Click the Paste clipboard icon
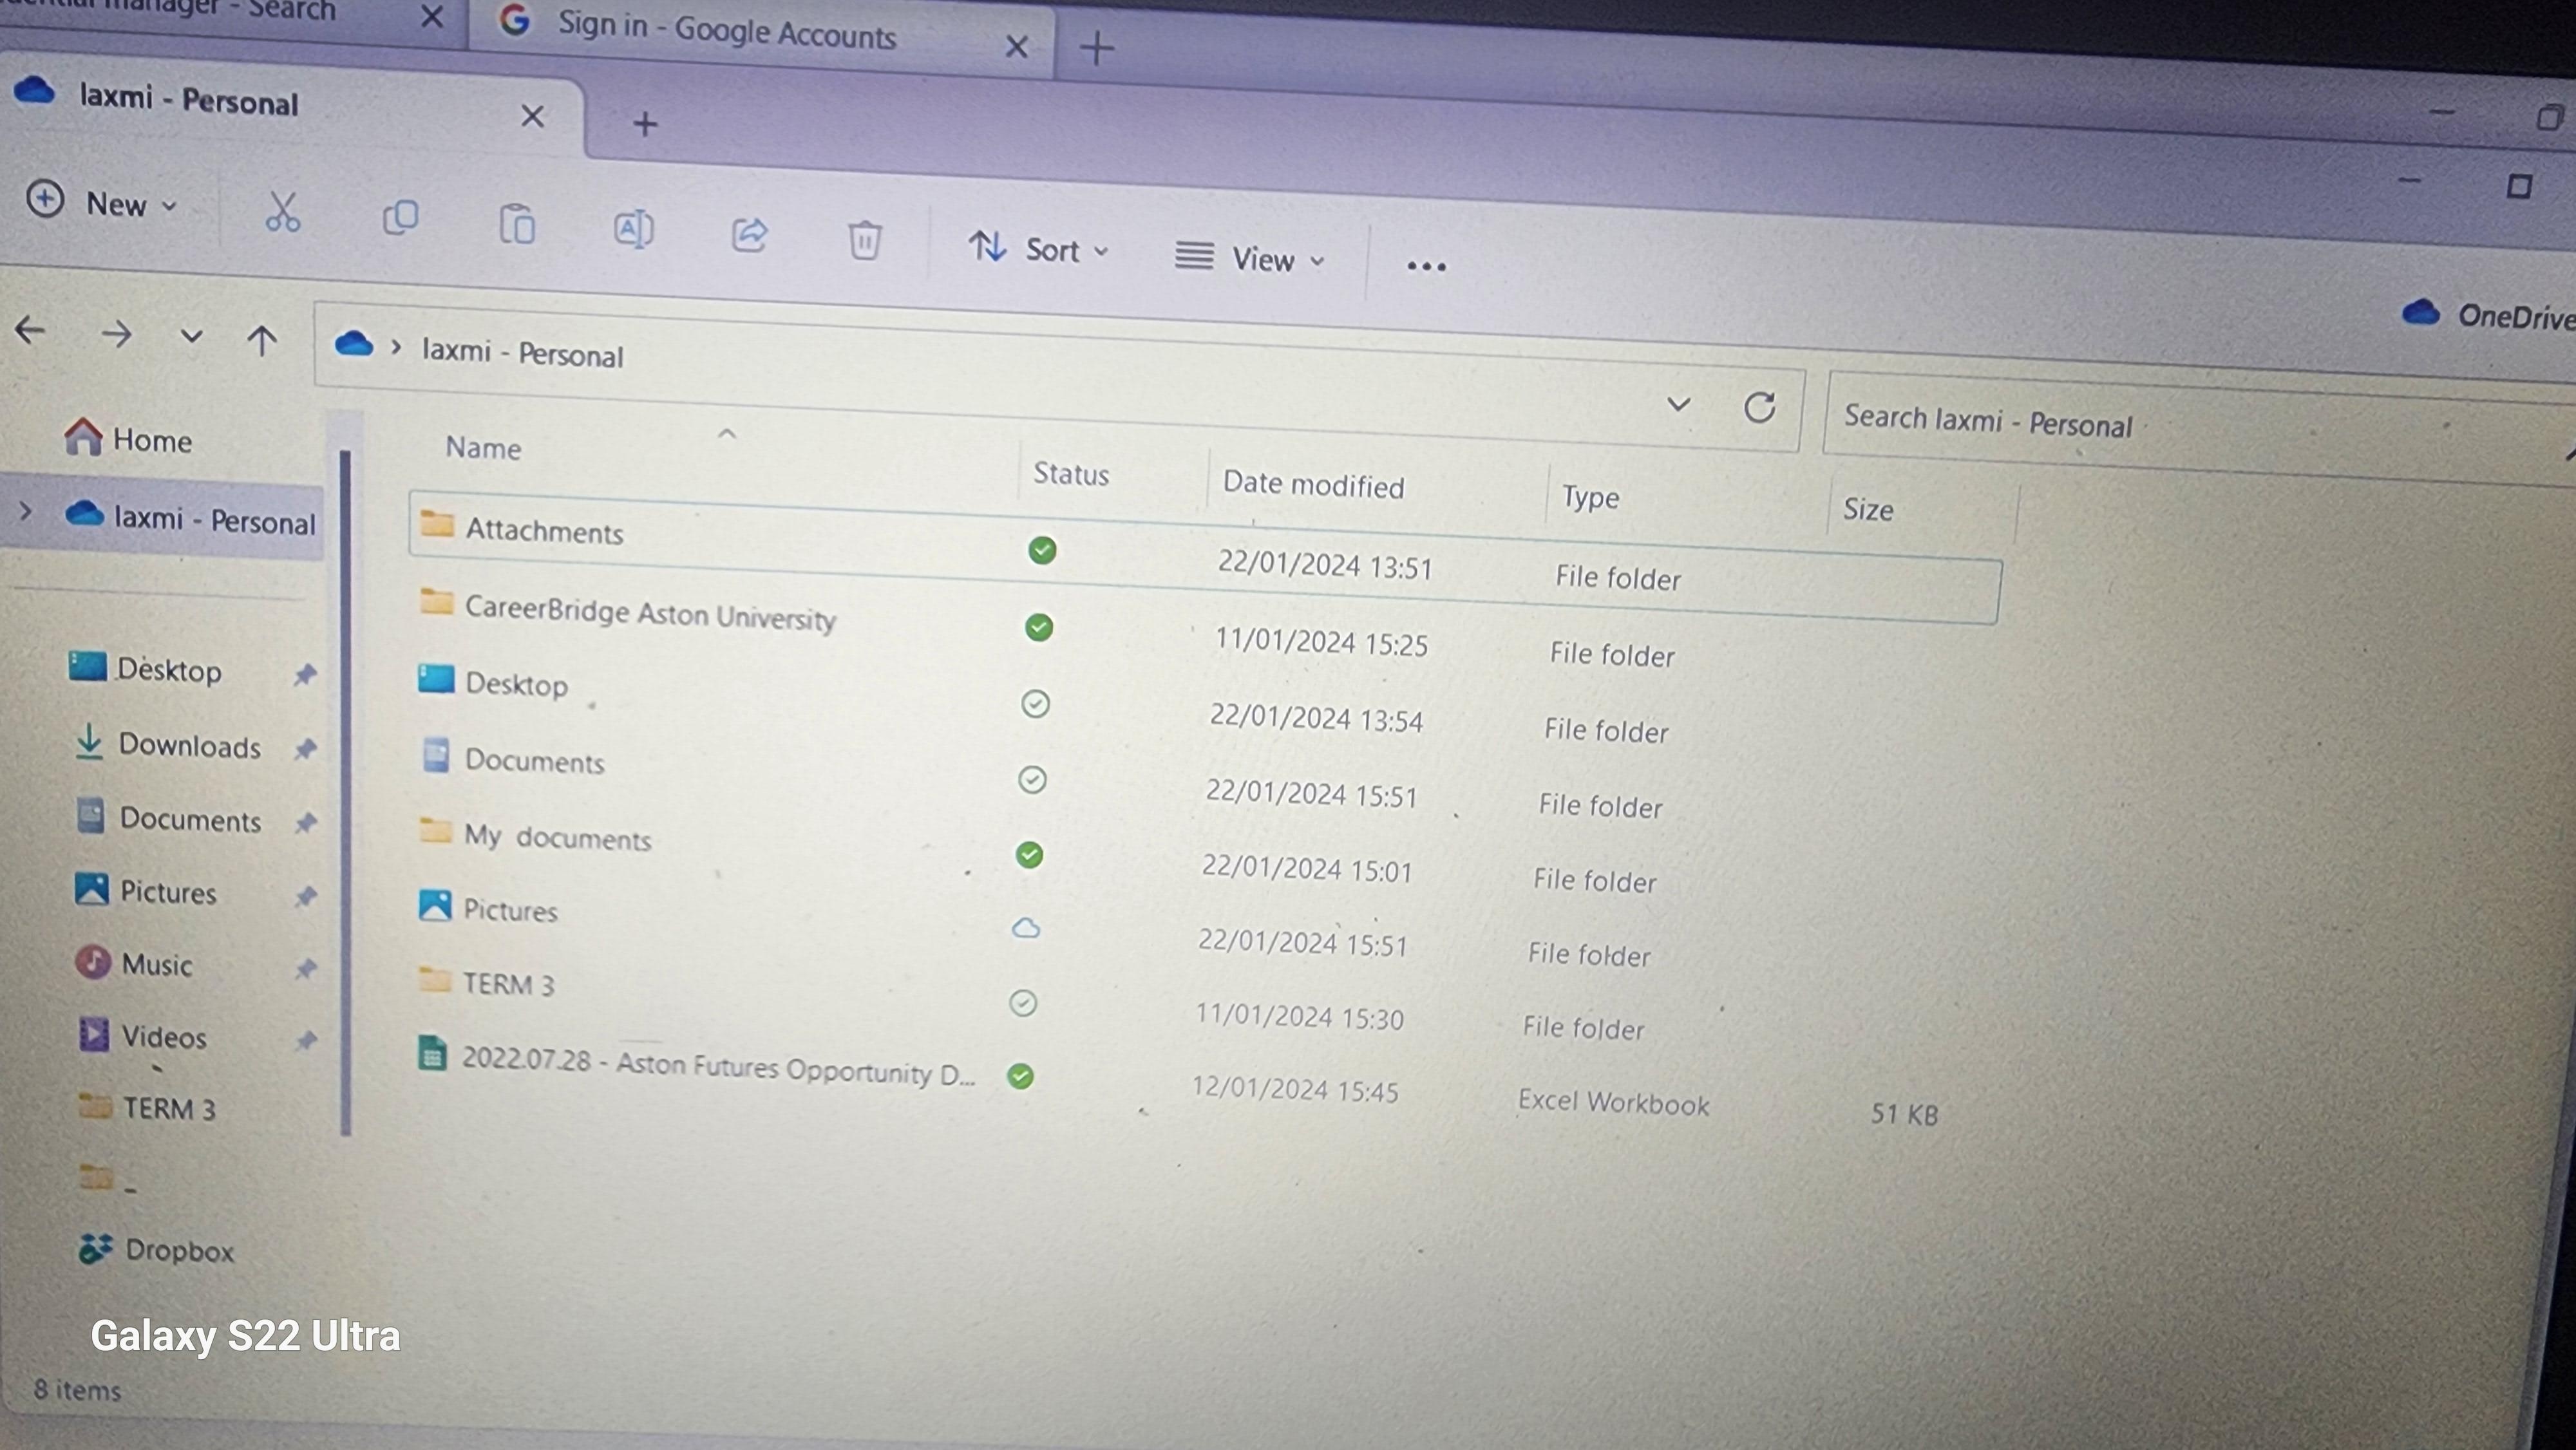The image size is (2576, 1450). [x=517, y=224]
